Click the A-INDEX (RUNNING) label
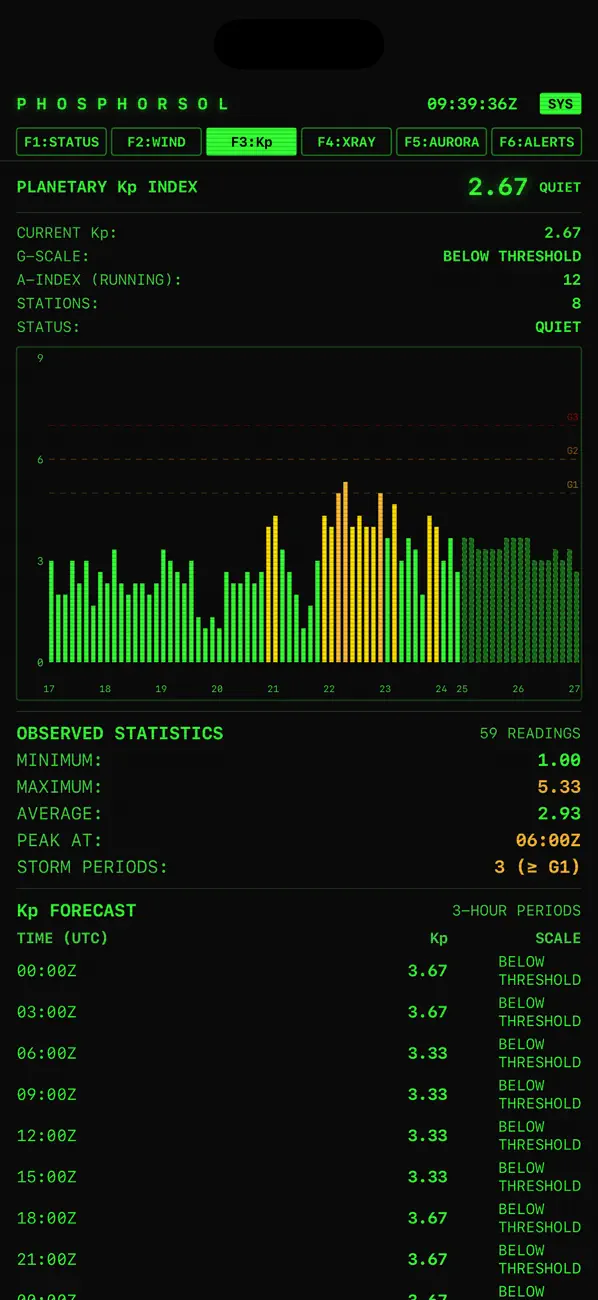598x1300 pixels. [x=99, y=280]
